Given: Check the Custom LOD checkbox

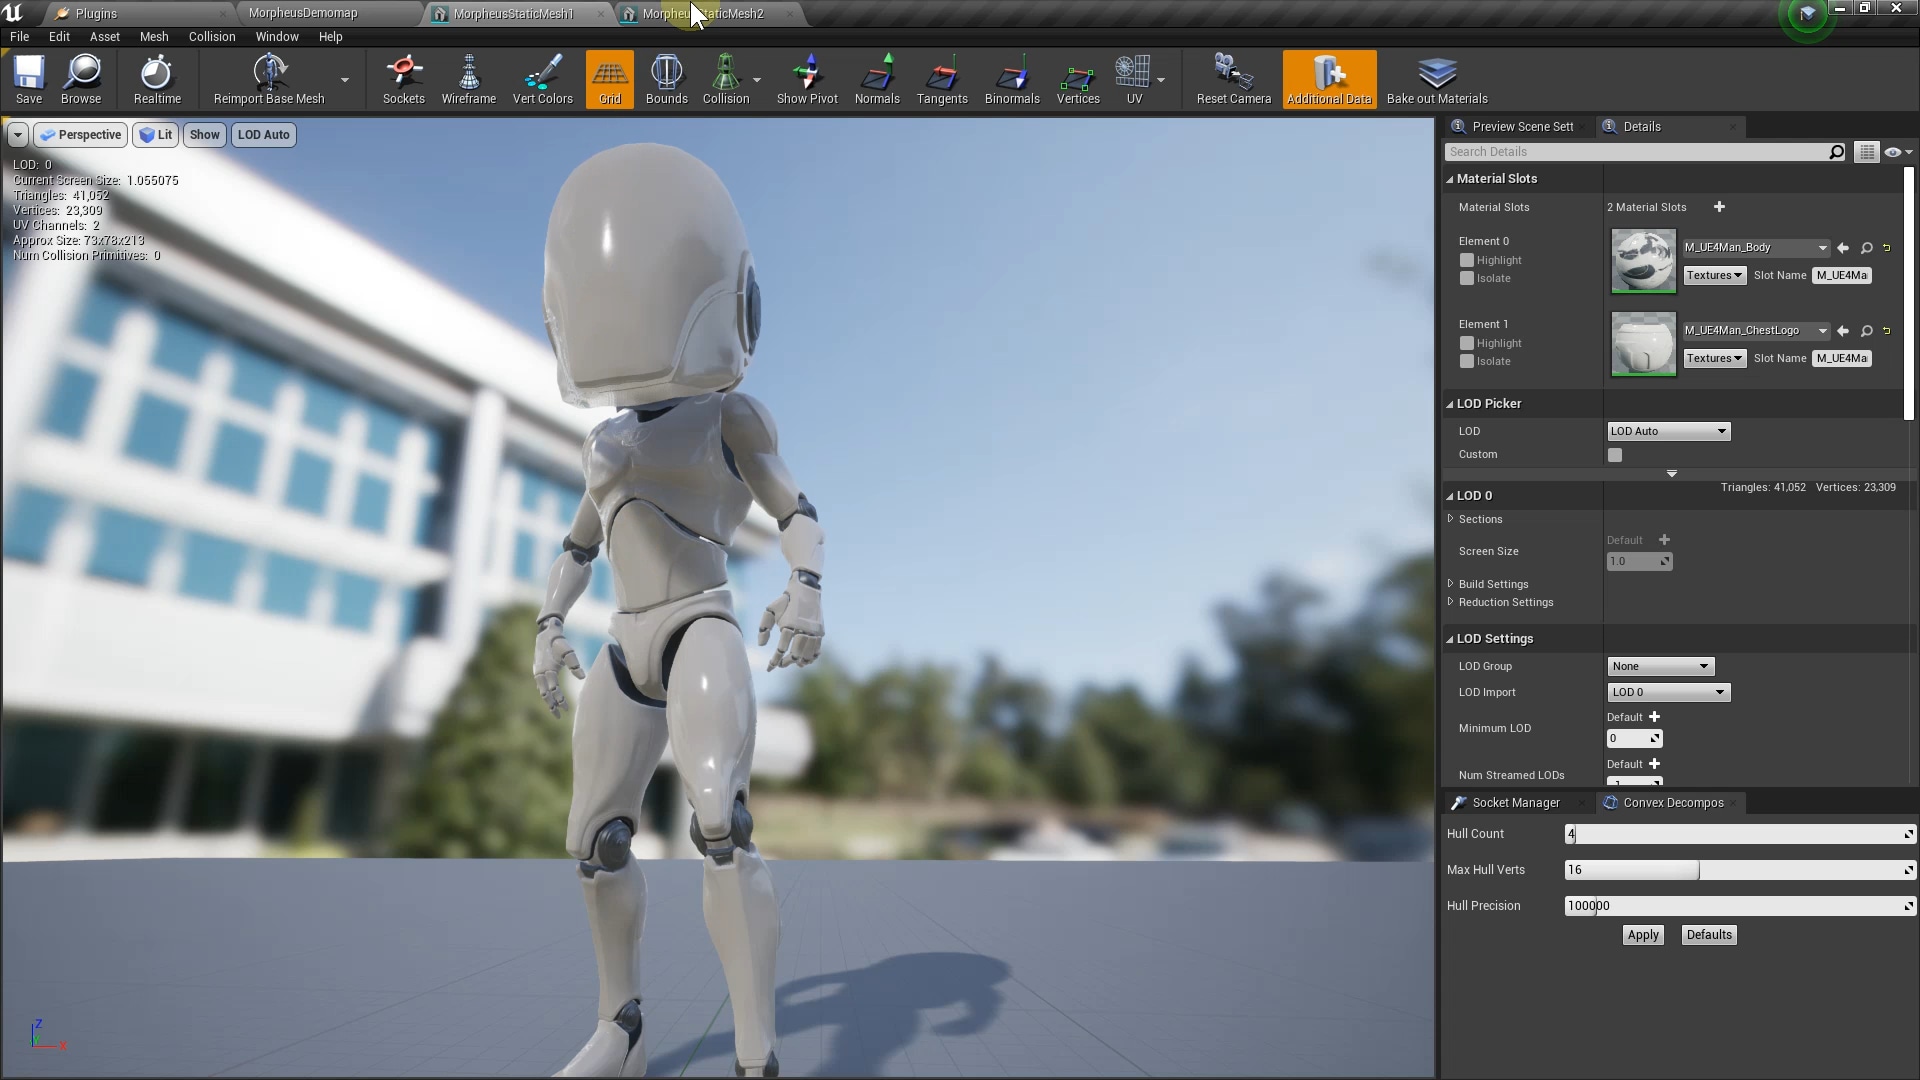Looking at the screenshot, I should tap(1615, 454).
